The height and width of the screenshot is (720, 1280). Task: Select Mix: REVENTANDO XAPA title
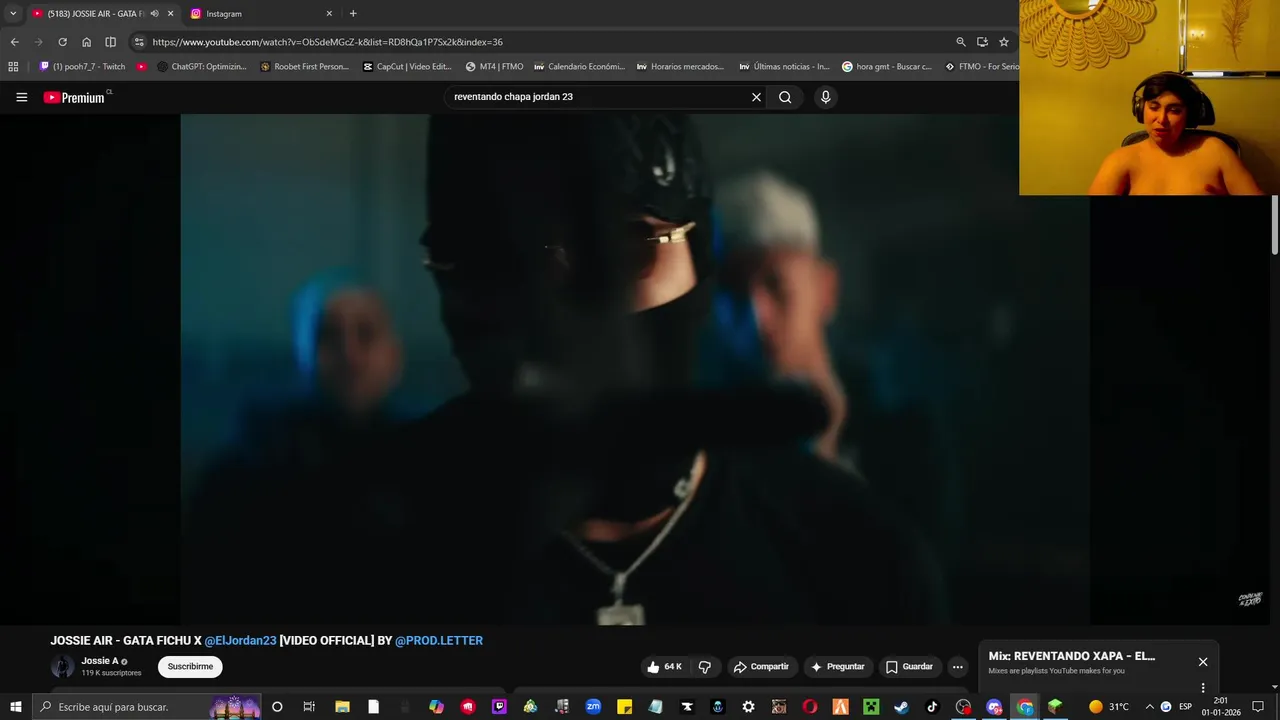tap(1072, 656)
